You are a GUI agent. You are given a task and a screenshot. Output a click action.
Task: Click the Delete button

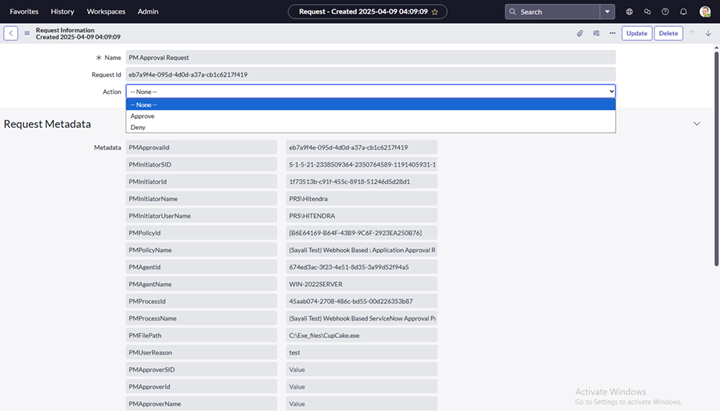(668, 33)
